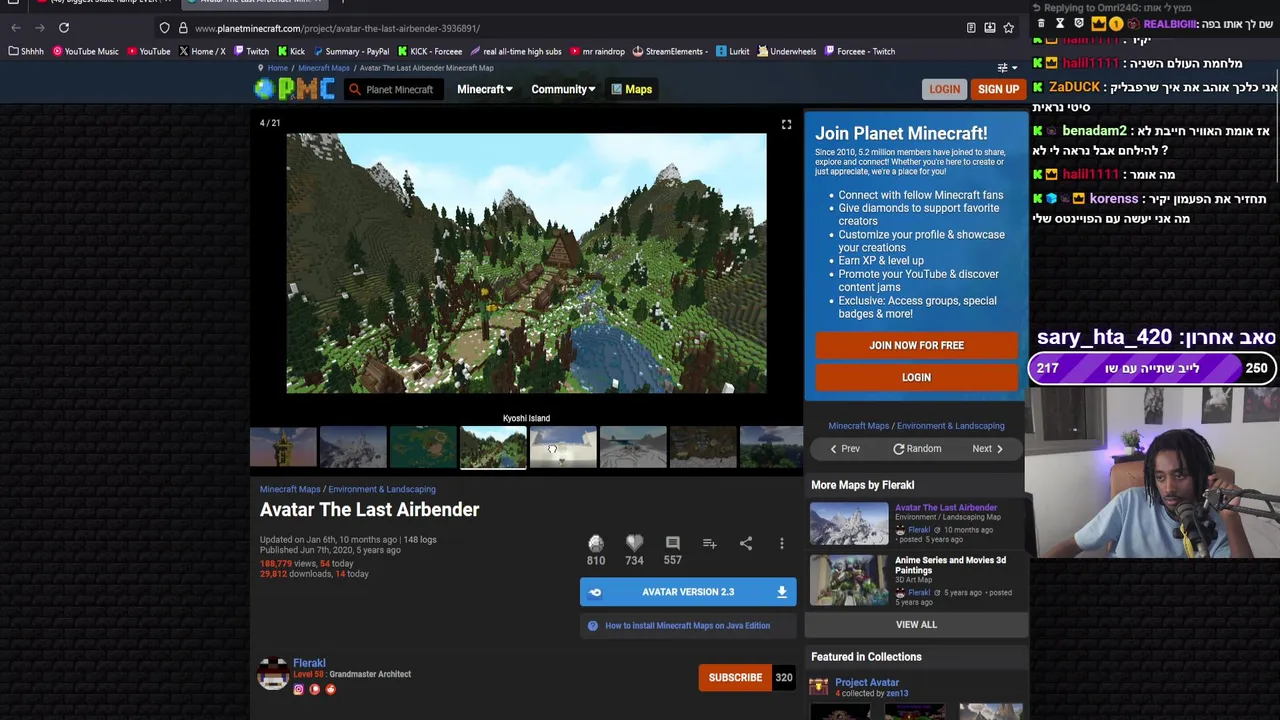Click Minecraft Maps in top breadcrumb
Image resolution: width=1280 pixels, height=720 pixels.
(324, 68)
